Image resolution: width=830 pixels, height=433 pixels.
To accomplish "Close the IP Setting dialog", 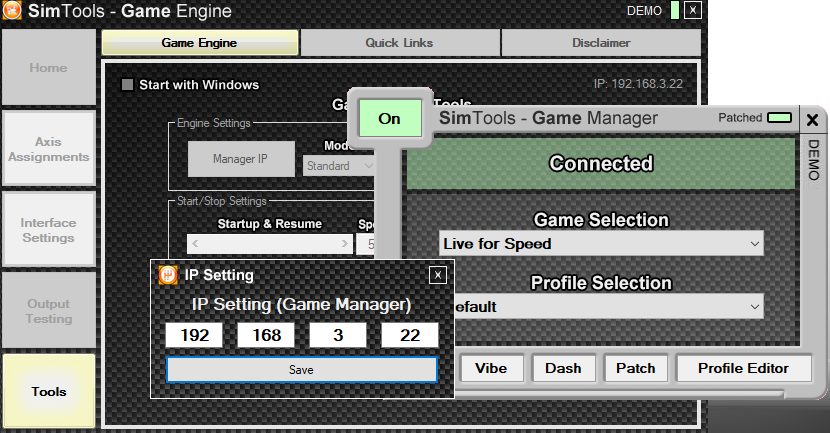I will coord(438,275).
